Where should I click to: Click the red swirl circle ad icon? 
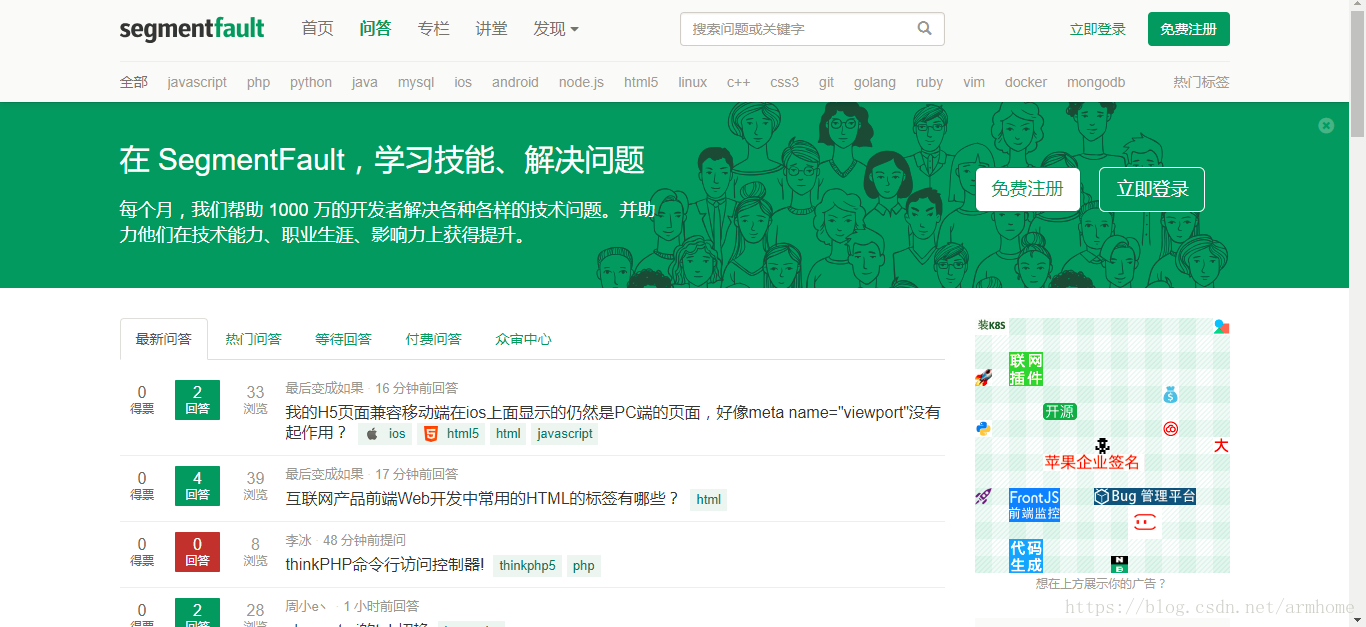[x=1170, y=429]
